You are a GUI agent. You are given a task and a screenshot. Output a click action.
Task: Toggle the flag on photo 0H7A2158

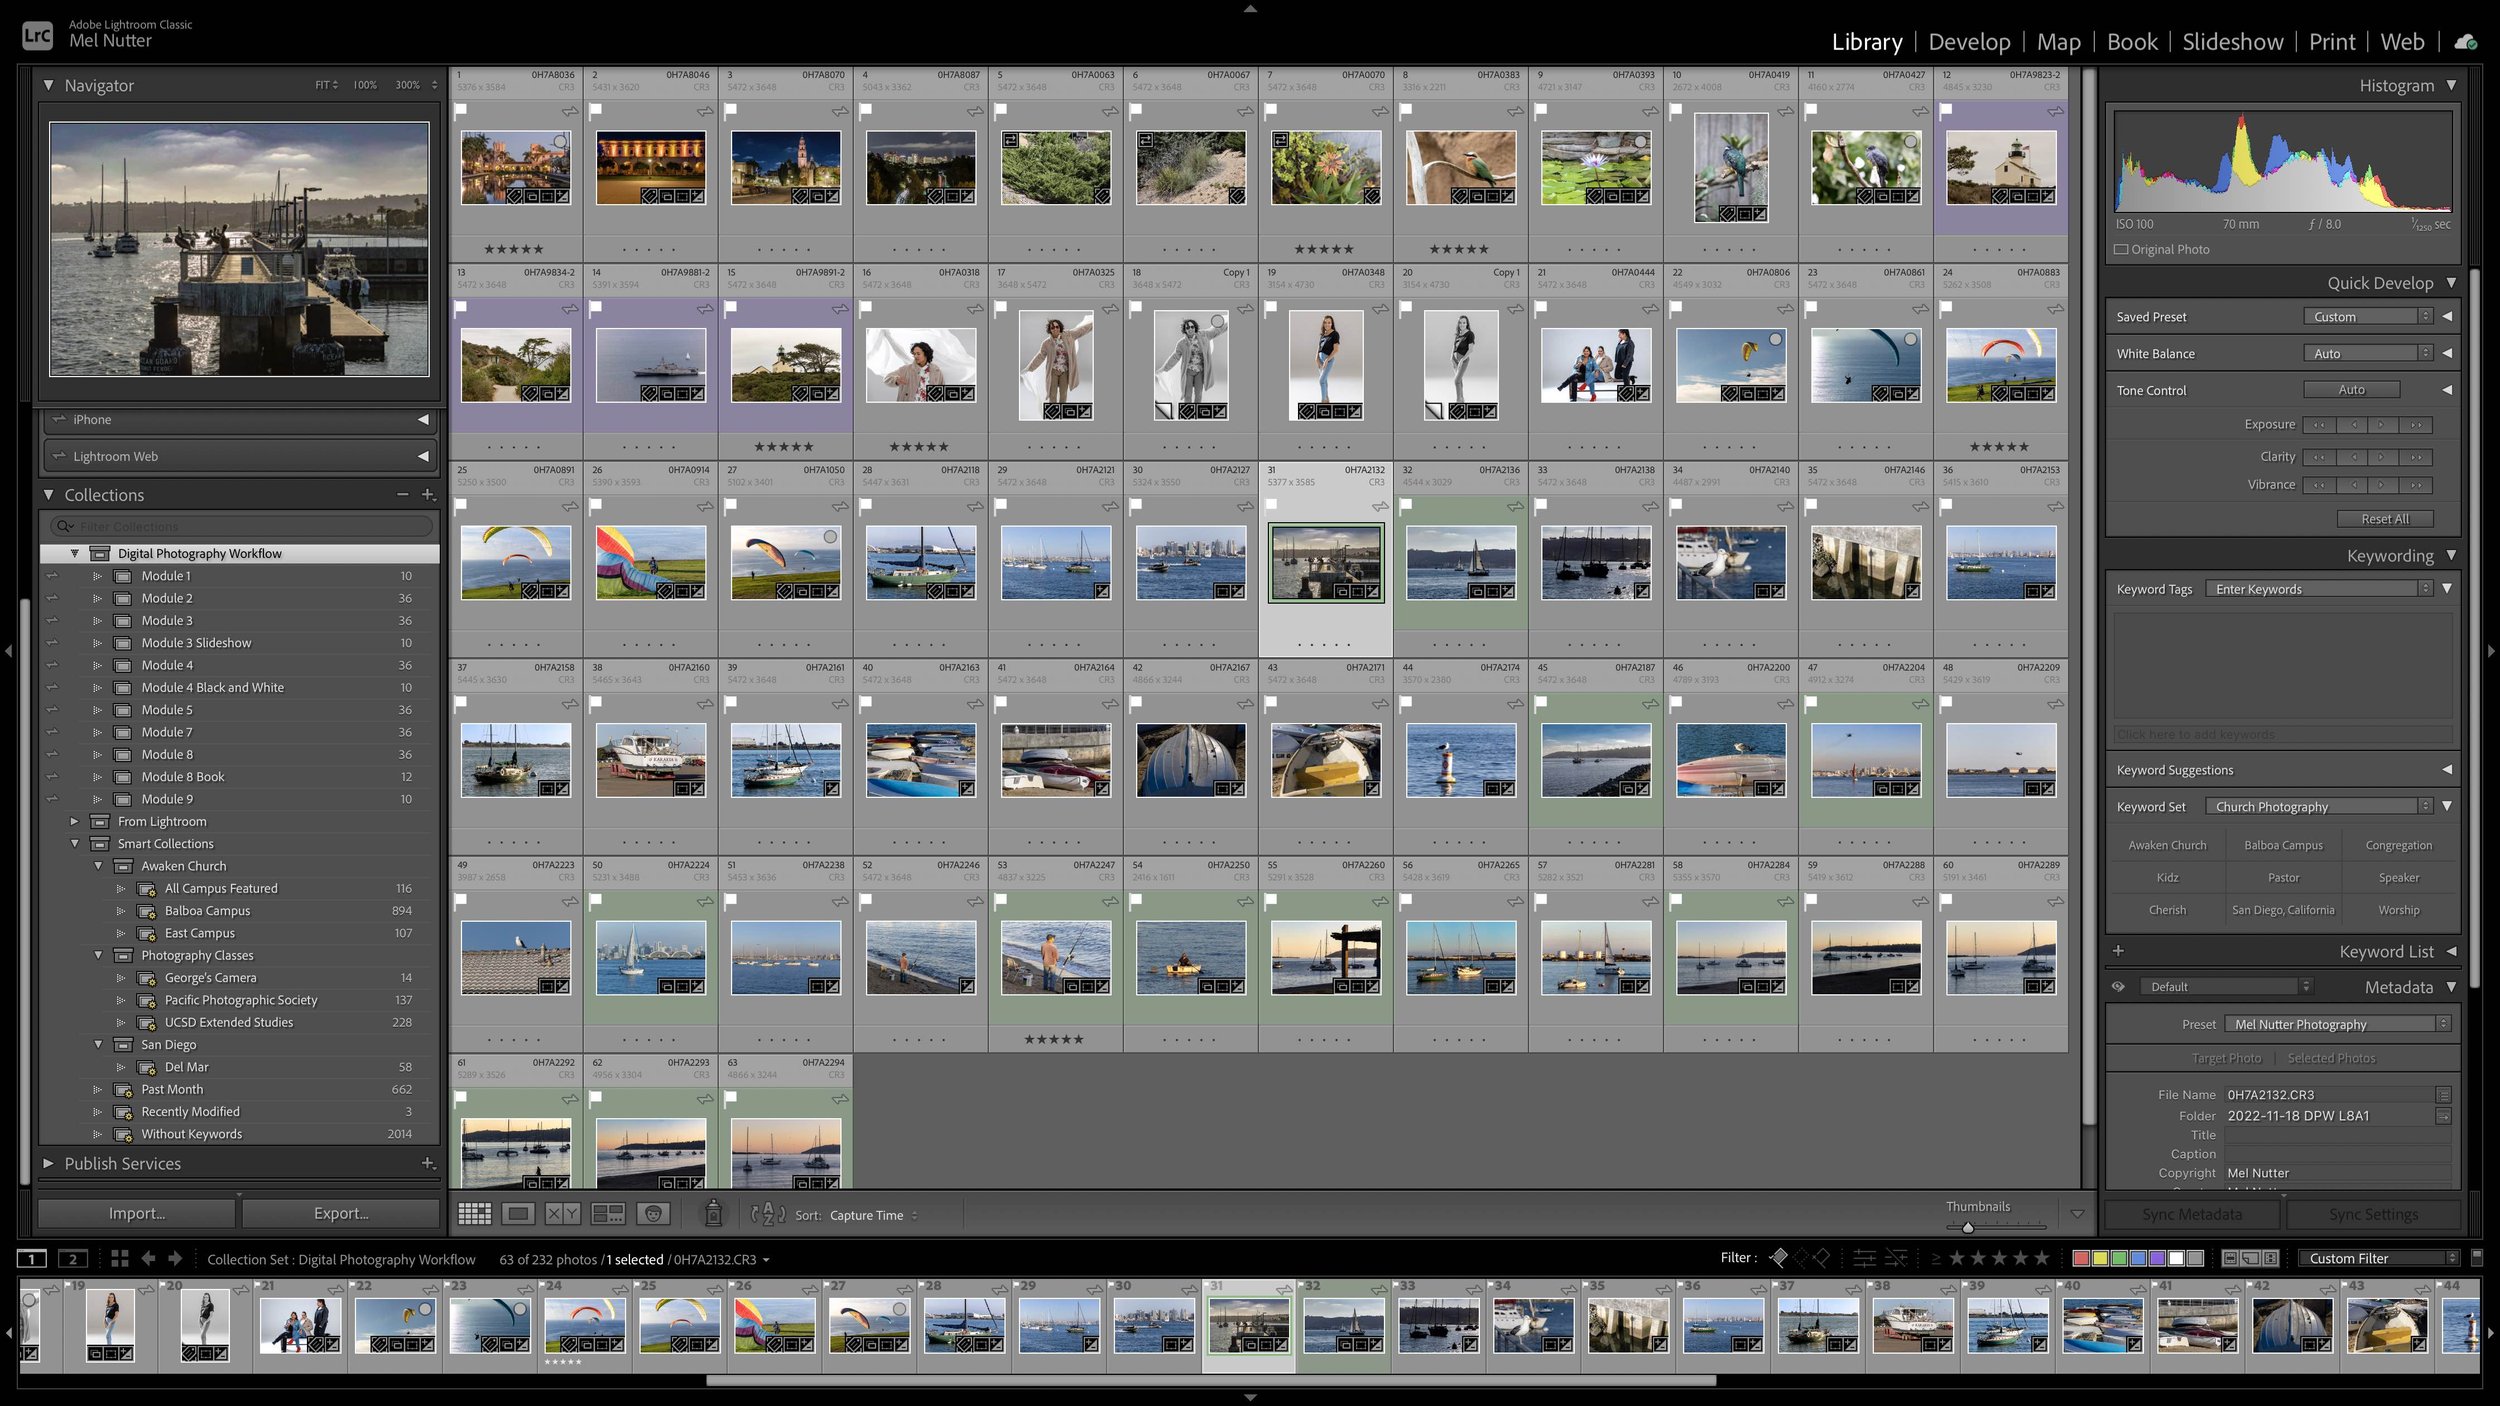coord(461,704)
